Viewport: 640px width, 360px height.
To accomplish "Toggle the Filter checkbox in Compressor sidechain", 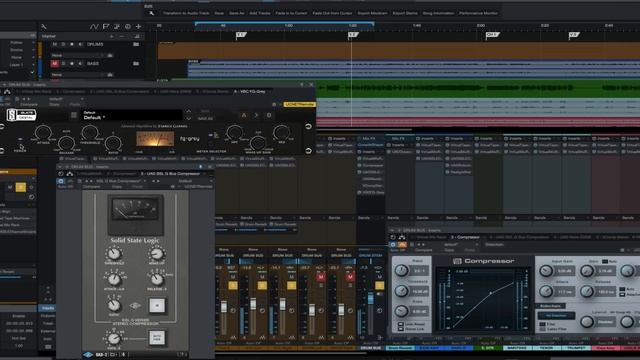I will pyautogui.click(x=542, y=324).
